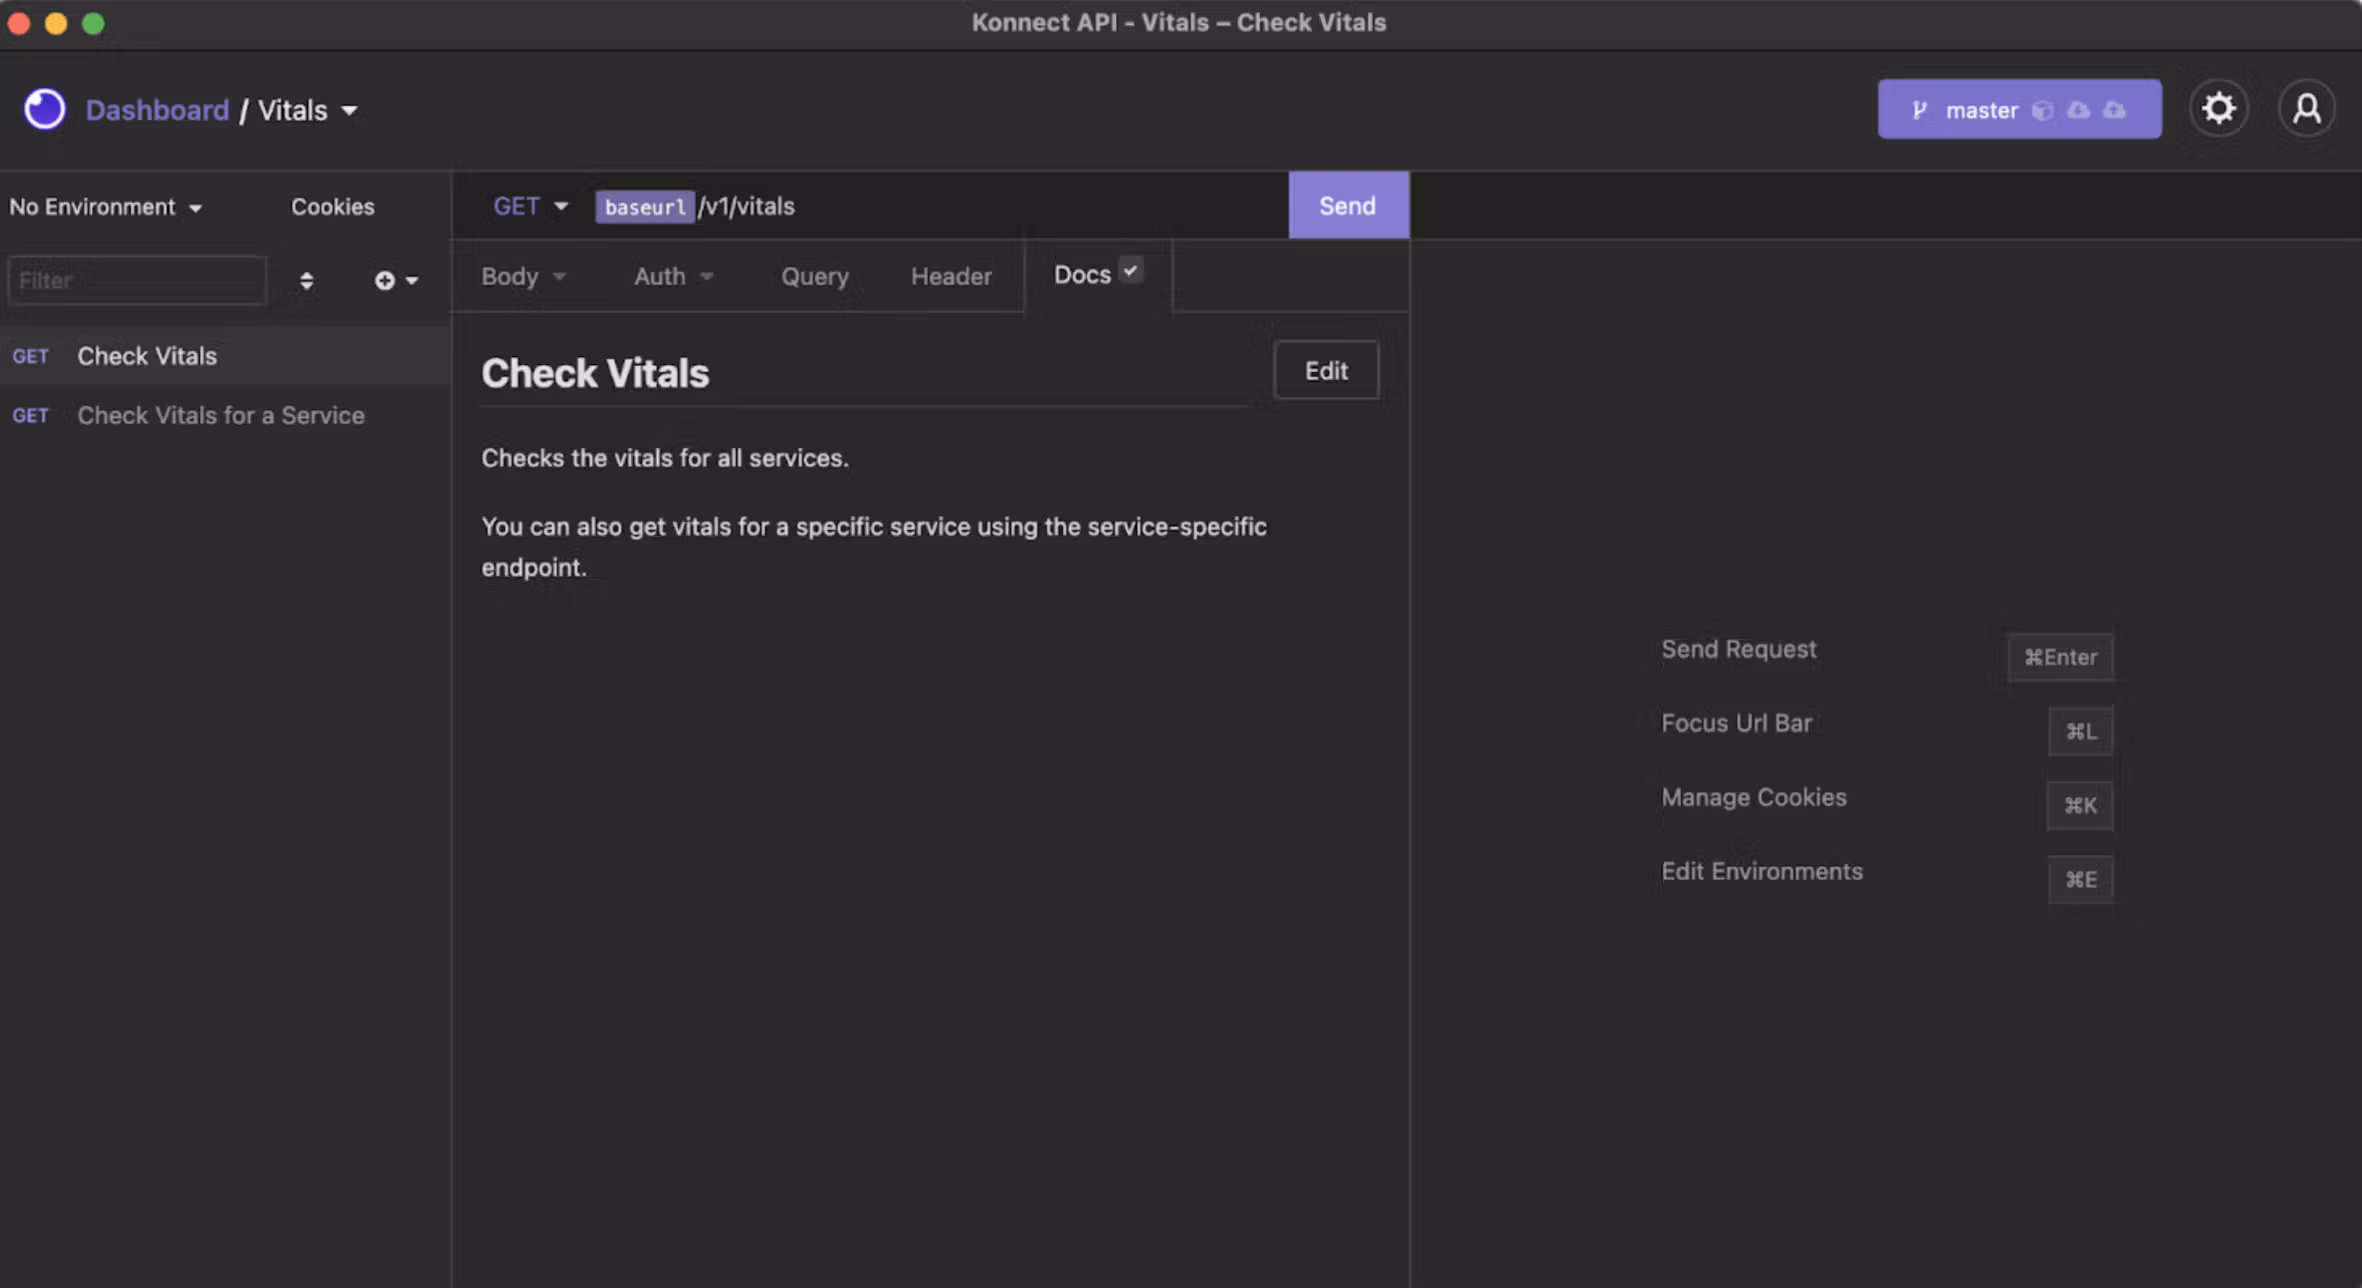Open the GET method dropdown
This screenshot has height=1288, width=2362.
530,206
